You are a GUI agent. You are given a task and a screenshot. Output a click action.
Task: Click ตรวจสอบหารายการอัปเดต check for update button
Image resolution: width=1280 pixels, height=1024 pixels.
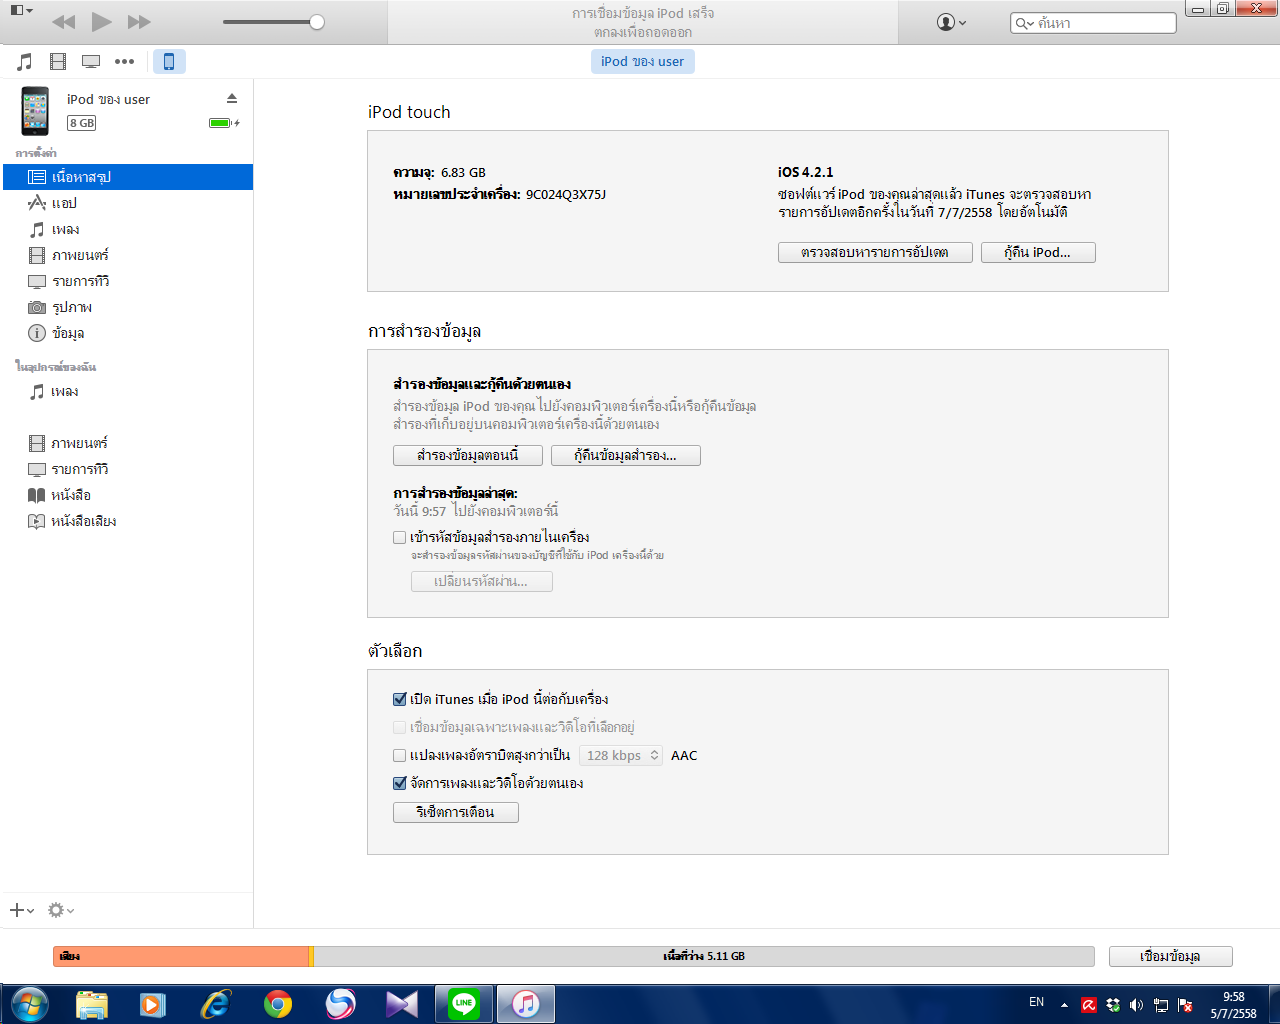(x=875, y=253)
